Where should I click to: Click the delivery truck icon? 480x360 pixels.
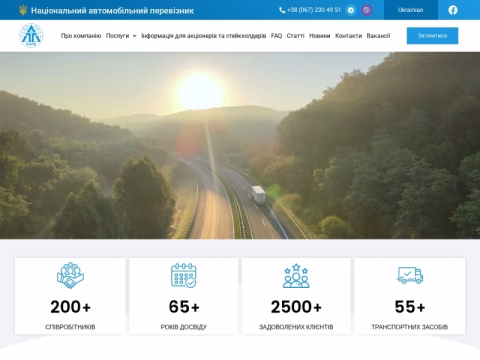pyautogui.click(x=410, y=275)
